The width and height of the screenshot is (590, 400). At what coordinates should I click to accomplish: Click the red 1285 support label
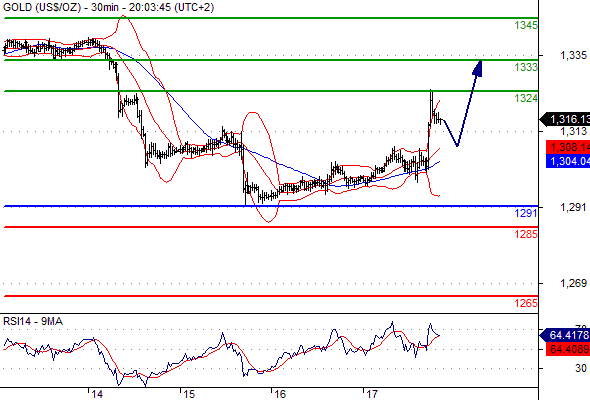526,234
